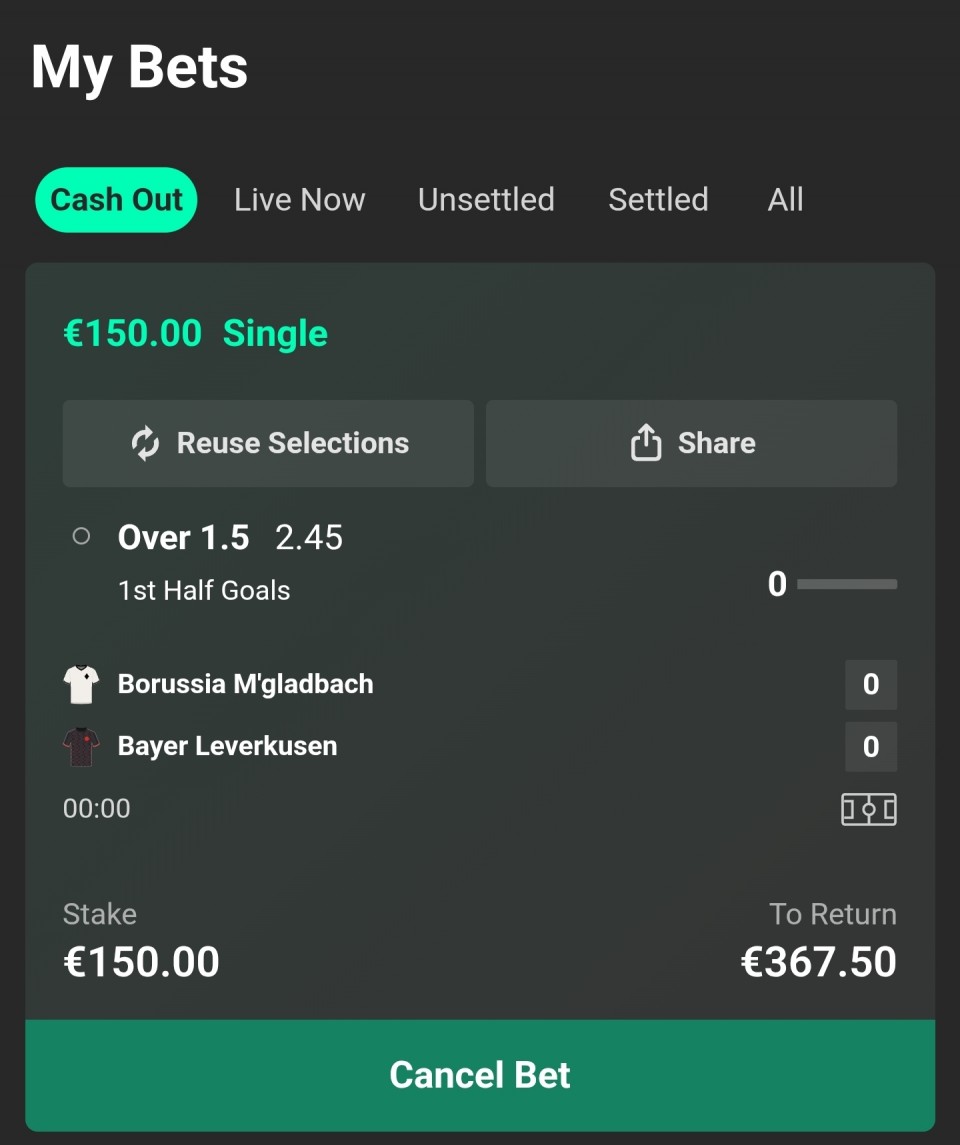The width and height of the screenshot is (960, 1145).
Task: Tap the Share button label
Action: click(x=716, y=444)
